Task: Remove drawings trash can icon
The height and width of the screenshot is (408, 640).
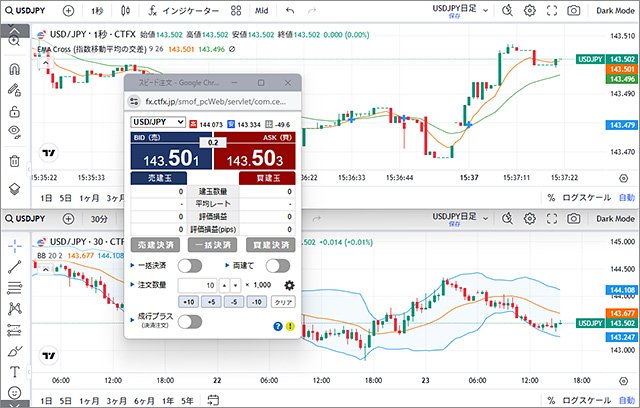Action: (14, 161)
